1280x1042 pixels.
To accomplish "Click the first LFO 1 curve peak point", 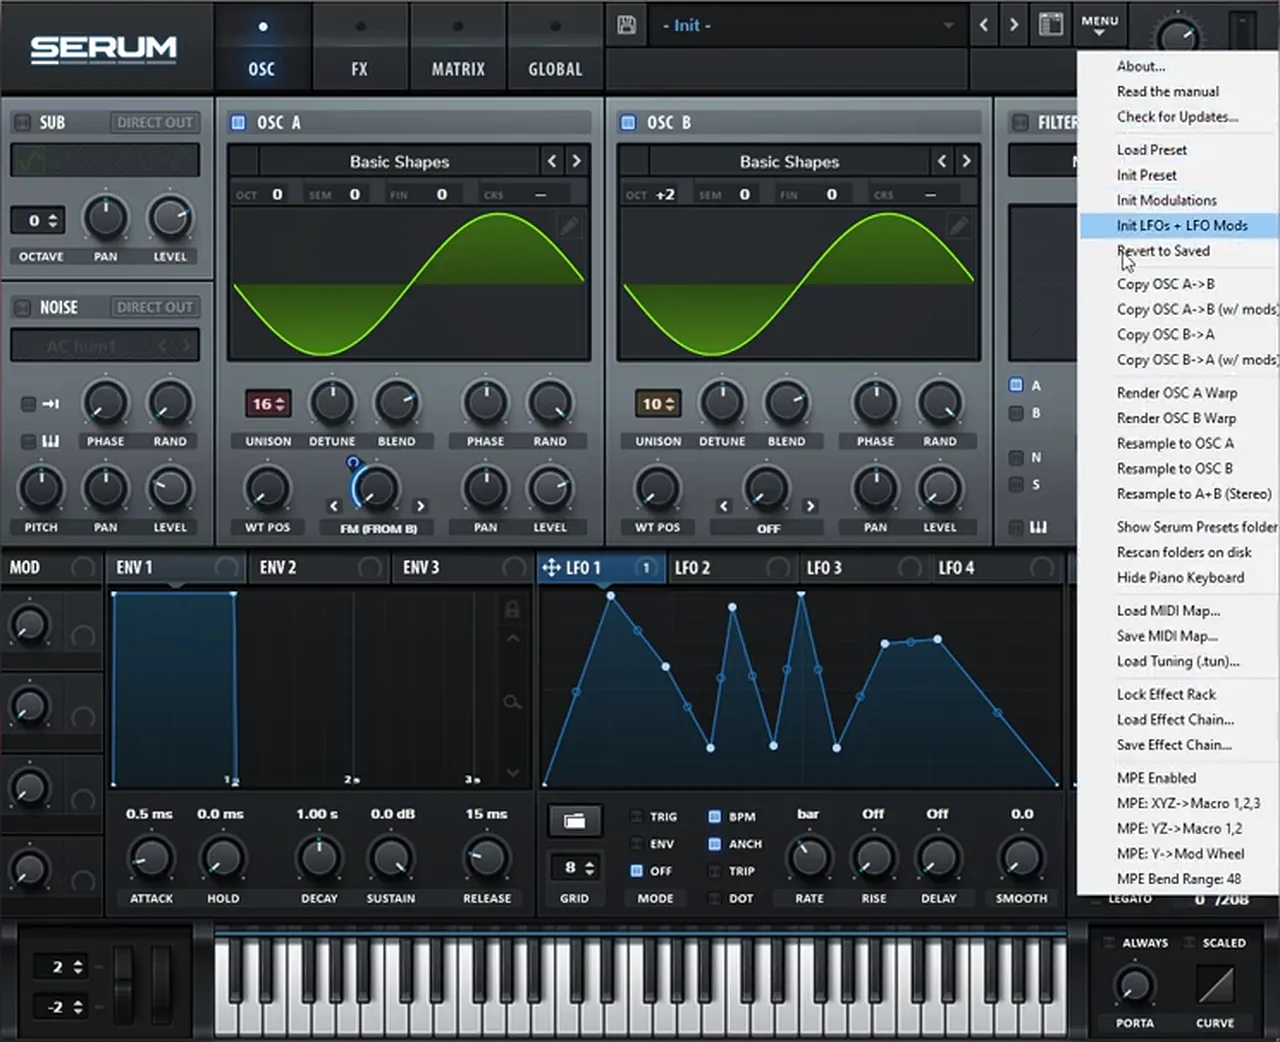I will click(610, 596).
